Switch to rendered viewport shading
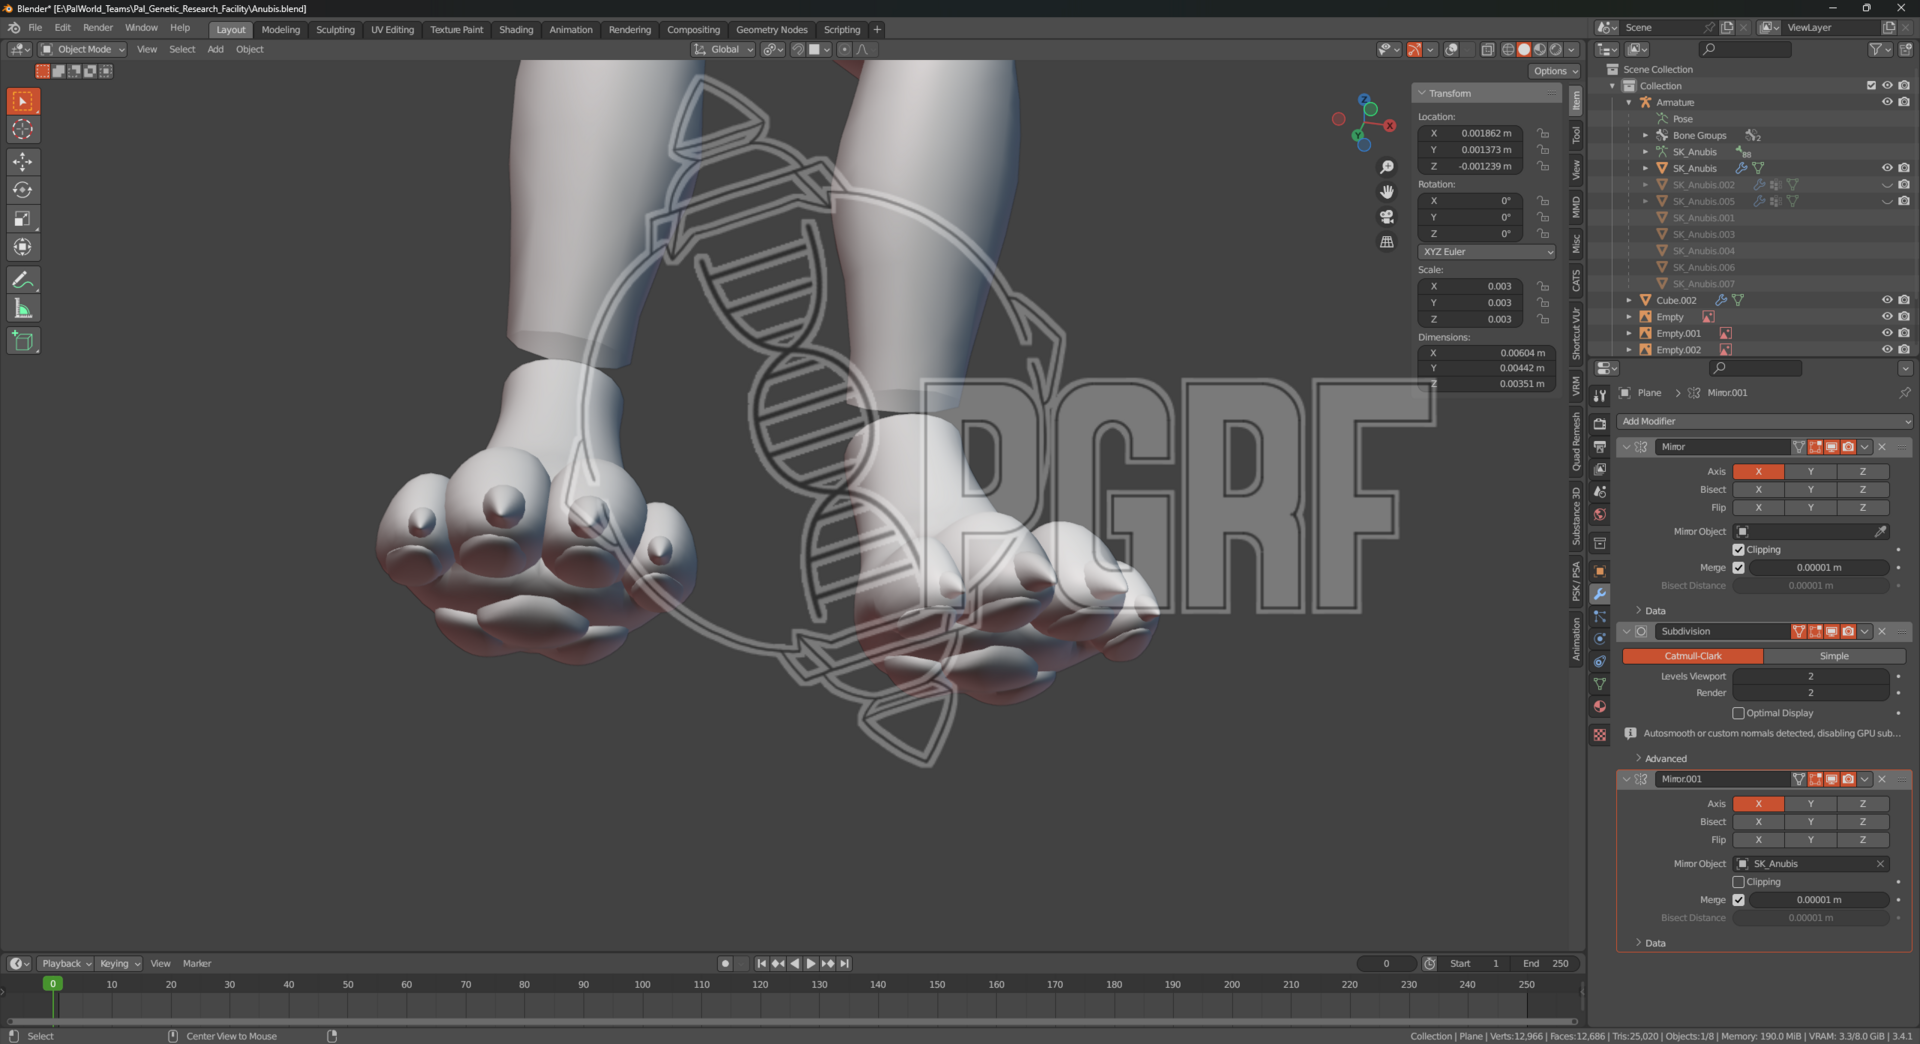The height and width of the screenshot is (1044, 1920). tap(1556, 49)
